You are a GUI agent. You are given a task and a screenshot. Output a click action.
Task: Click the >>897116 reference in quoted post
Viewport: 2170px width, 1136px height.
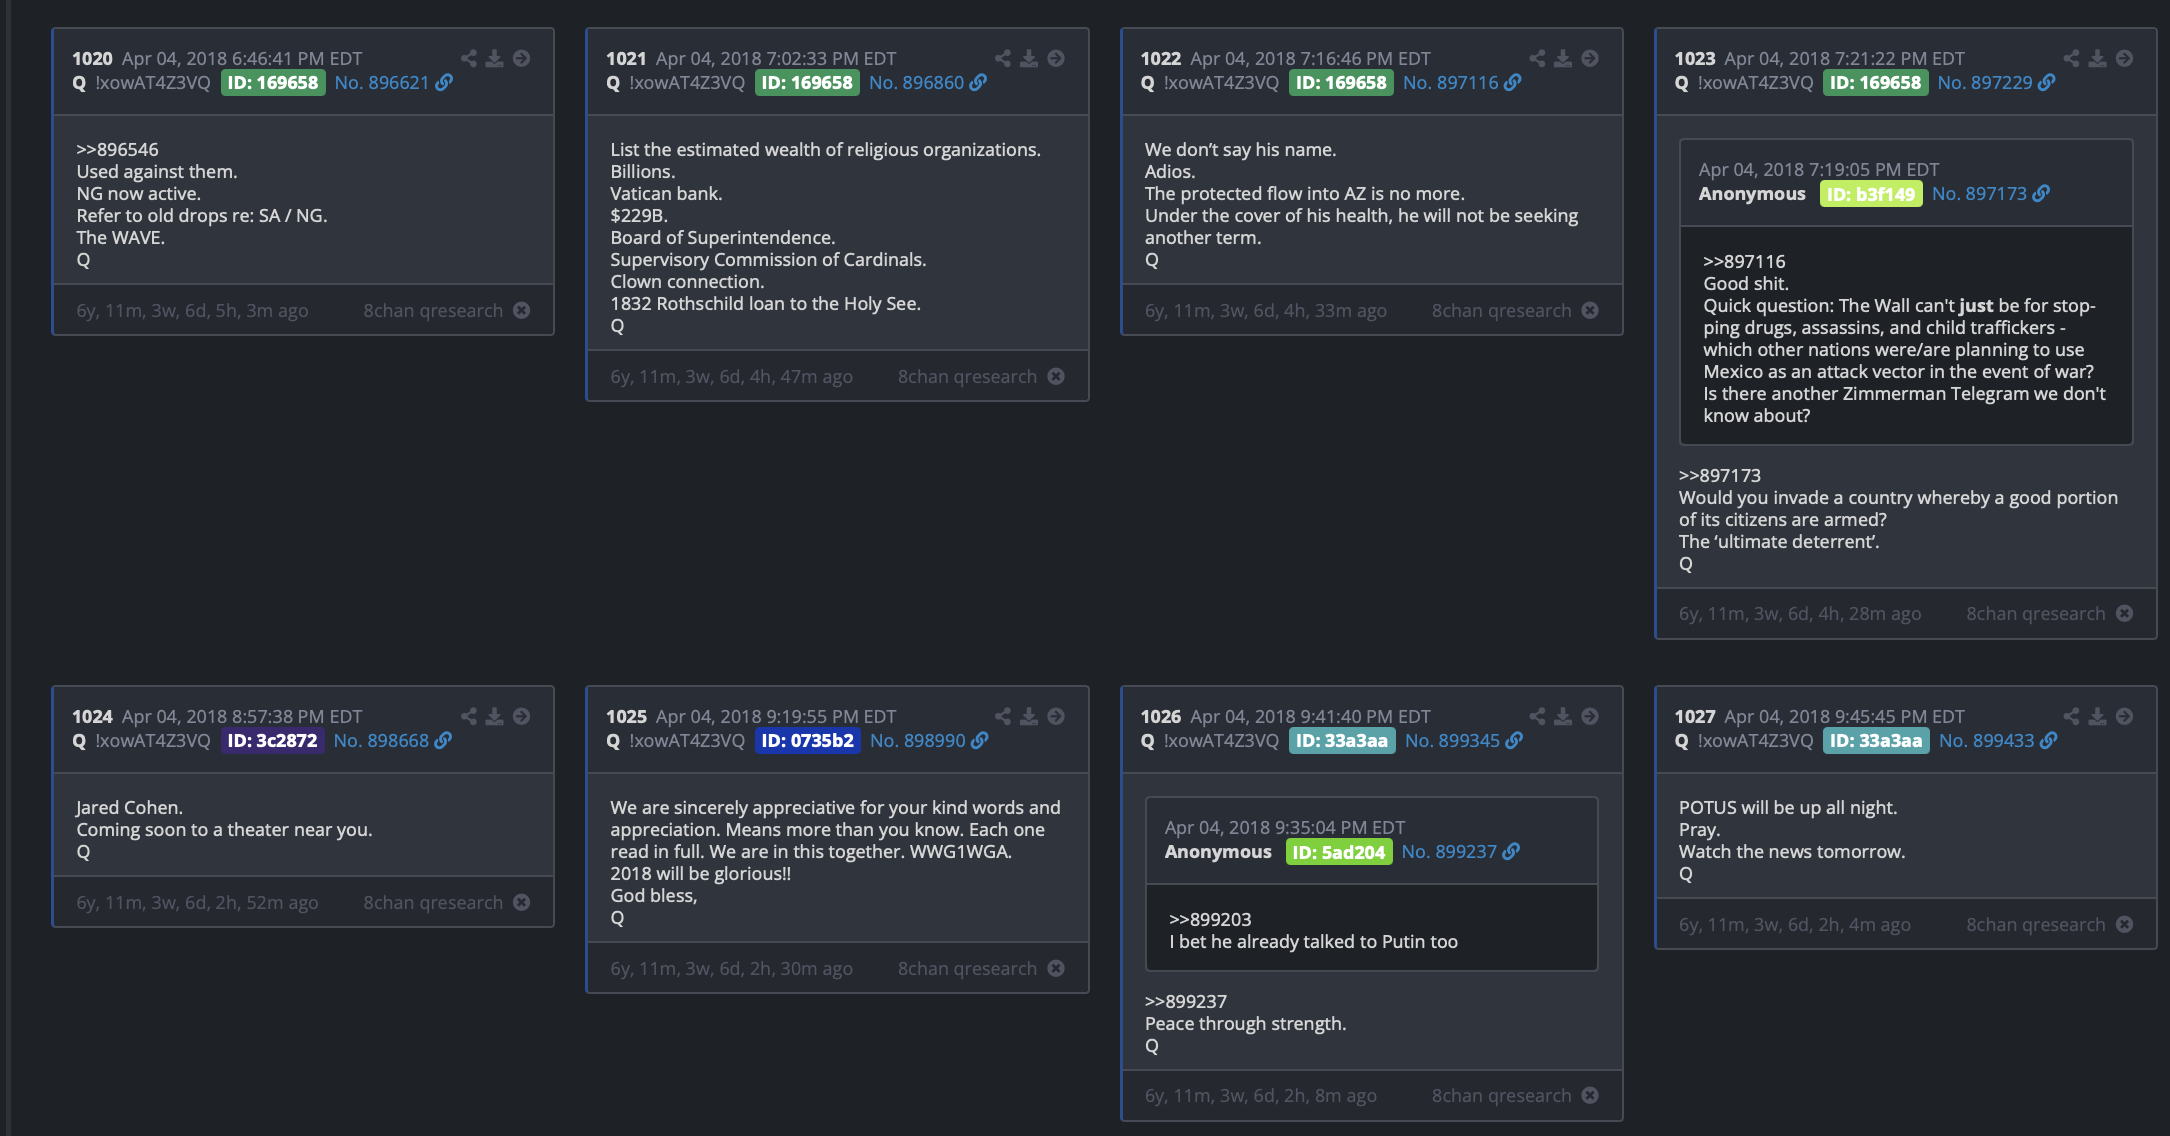click(x=1744, y=262)
